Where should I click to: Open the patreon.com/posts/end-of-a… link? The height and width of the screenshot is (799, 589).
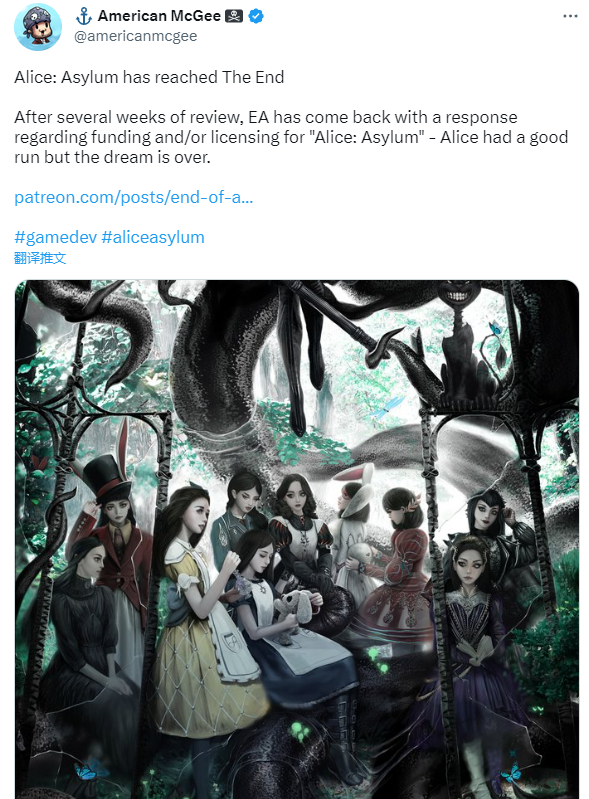point(133,197)
